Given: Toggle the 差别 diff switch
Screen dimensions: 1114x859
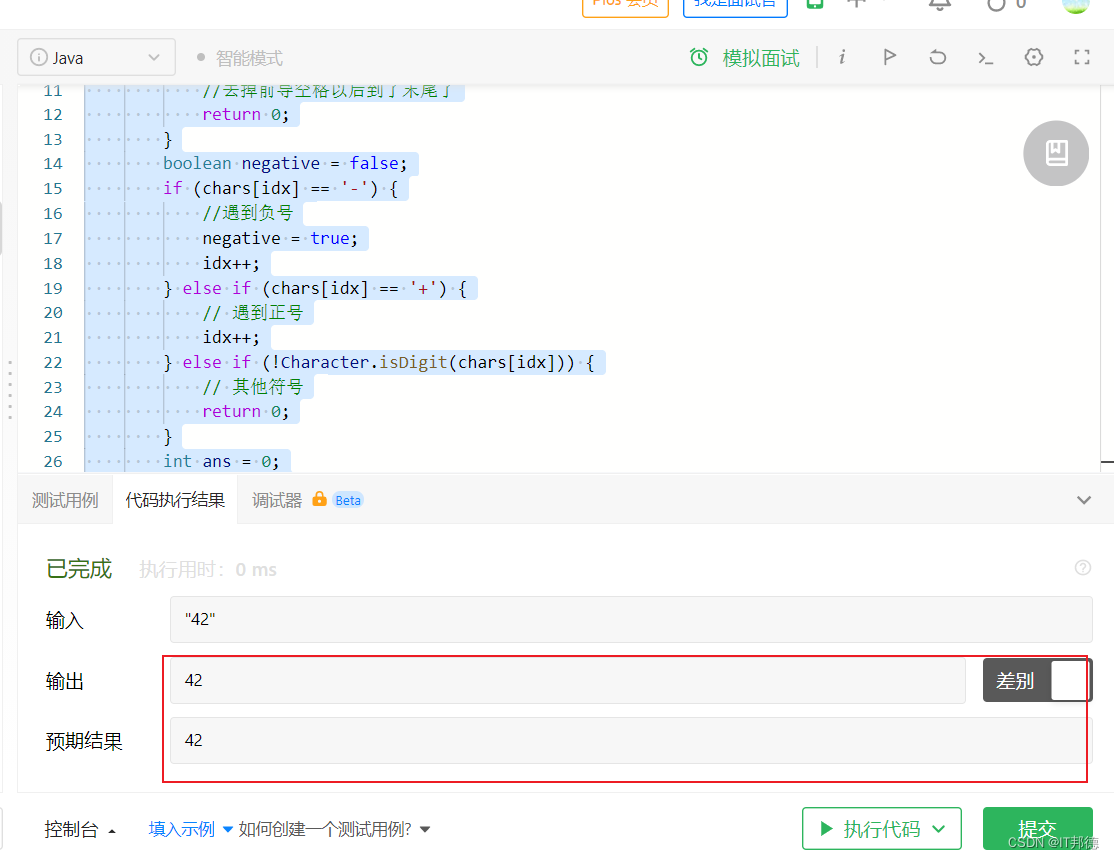Looking at the screenshot, I should coord(1037,681).
